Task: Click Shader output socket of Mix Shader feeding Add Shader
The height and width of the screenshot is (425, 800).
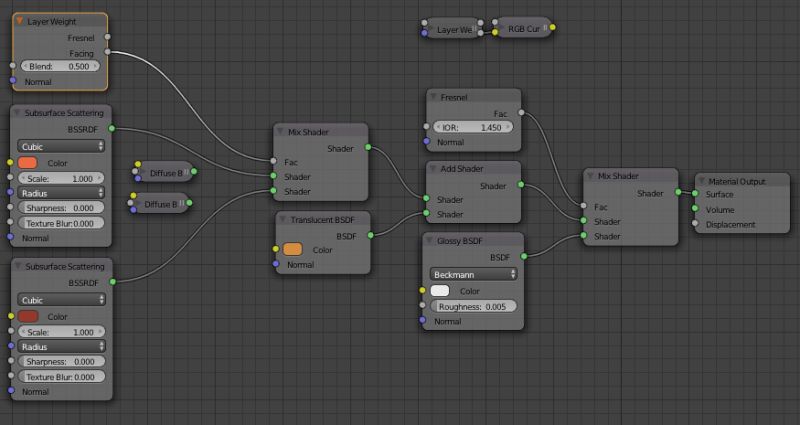Action: coord(368,147)
